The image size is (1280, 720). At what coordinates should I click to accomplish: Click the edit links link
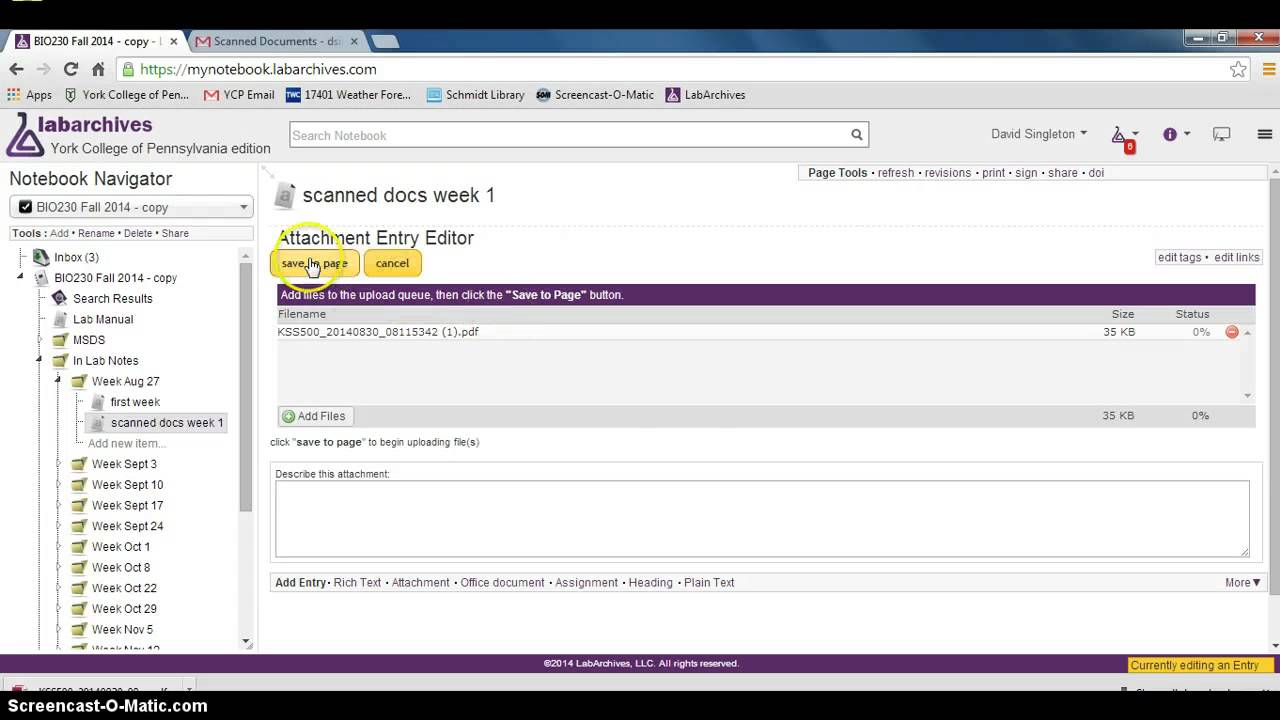(1236, 257)
